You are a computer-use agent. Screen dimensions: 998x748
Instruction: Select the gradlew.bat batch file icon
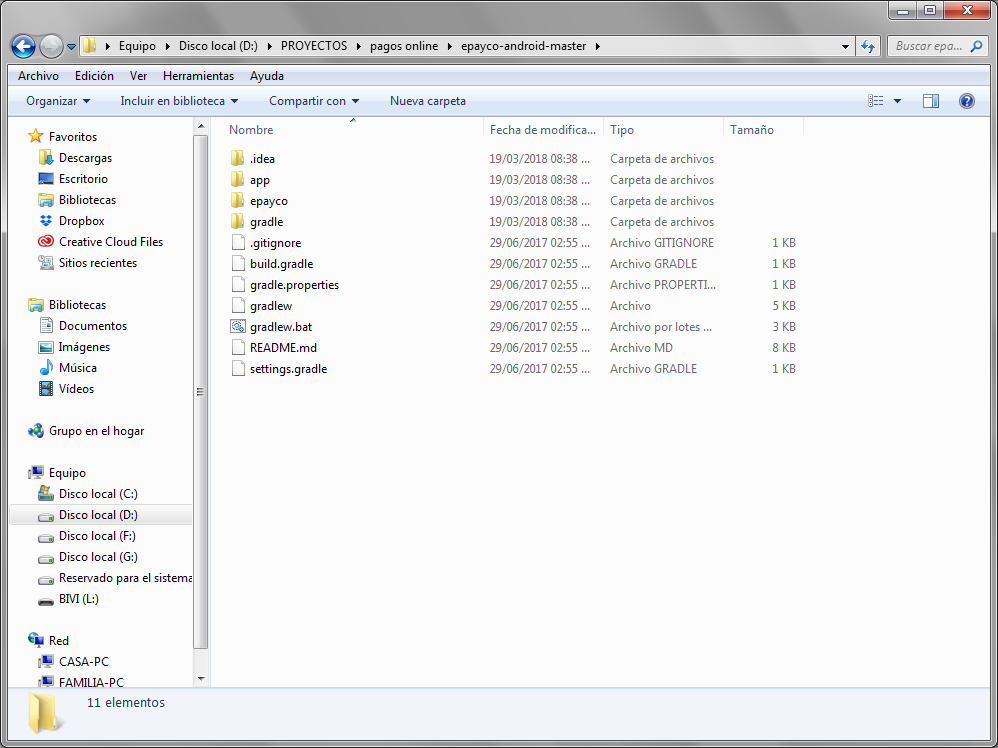(x=237, y=327)
